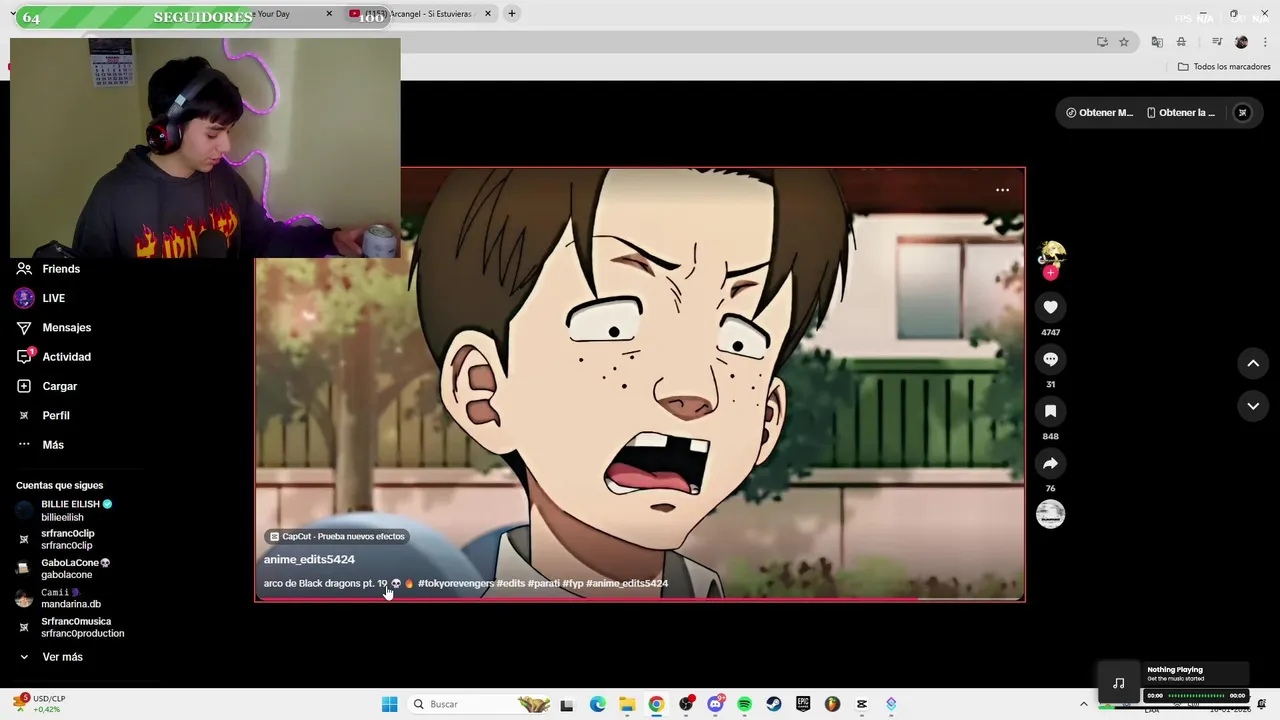The height and width of the screenshot is (720, 1280).
Task: Click the Obtener M... button
Action: pos(1099,113)
